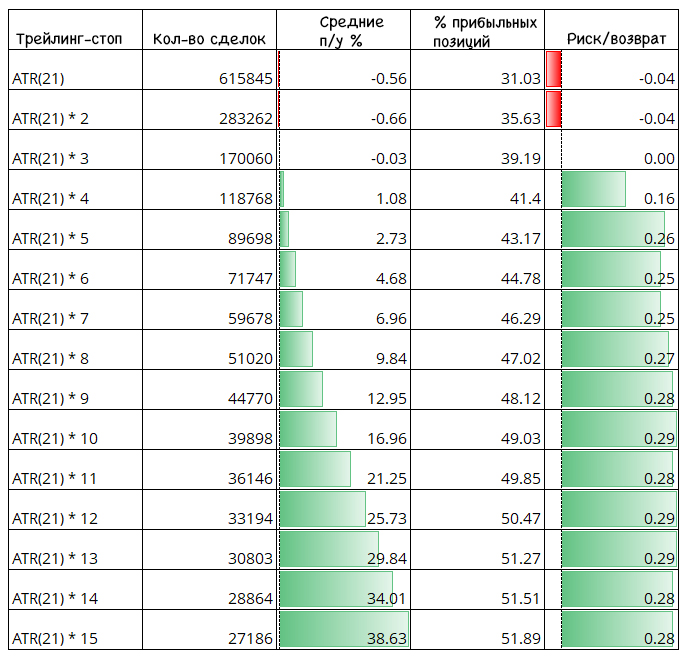Select the 9.84 average profit cell

[x=343, y=350]
